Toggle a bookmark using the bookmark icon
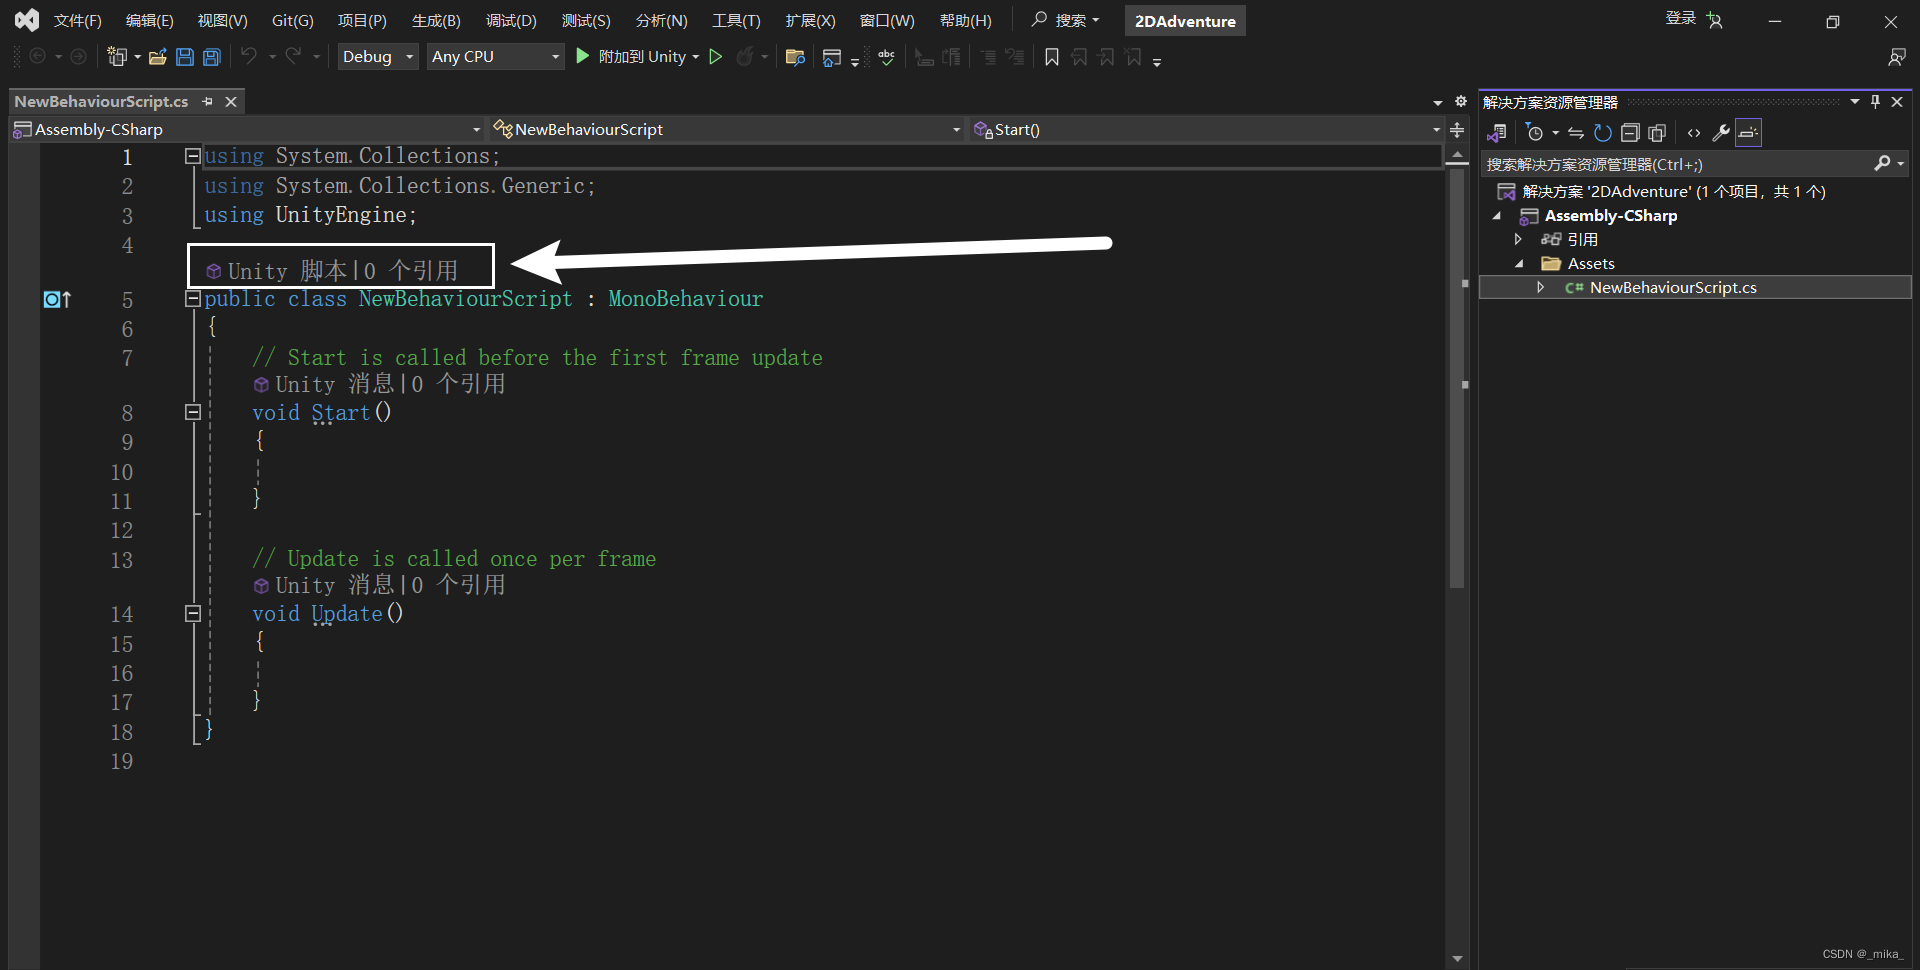 [1051, 57]
